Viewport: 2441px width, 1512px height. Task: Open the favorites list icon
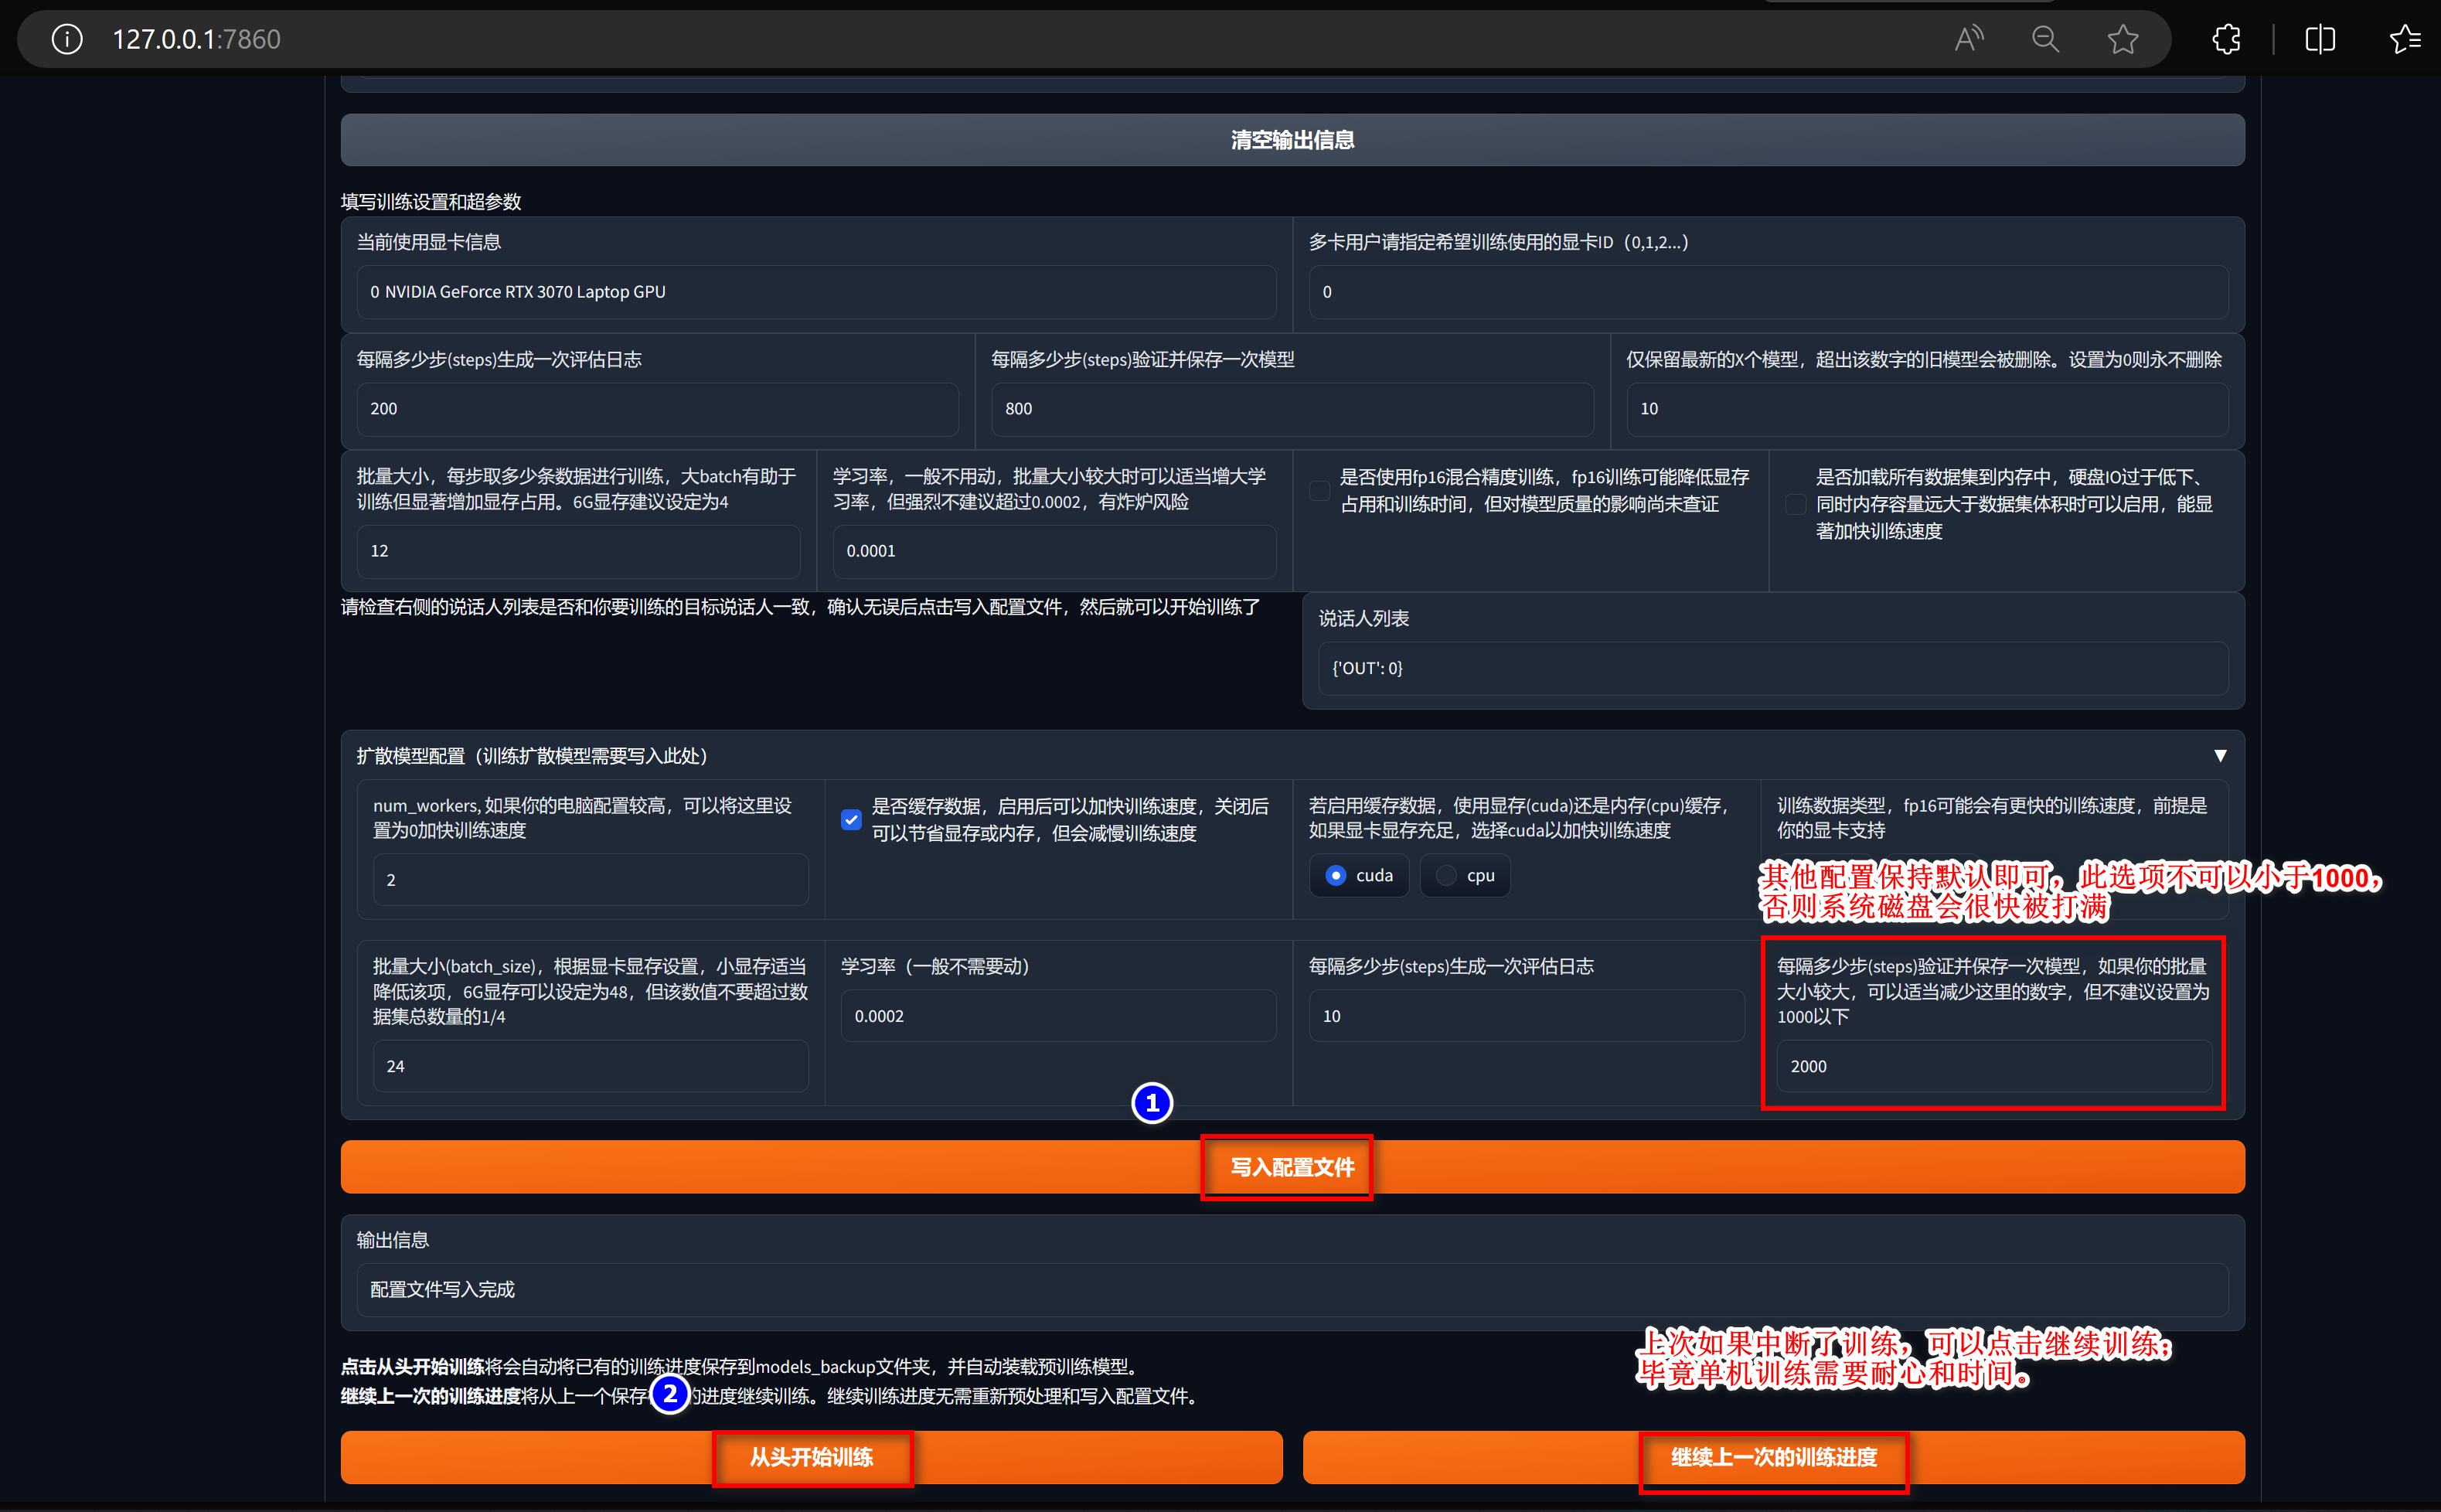pyautogui.click(x=2404, y=39)
